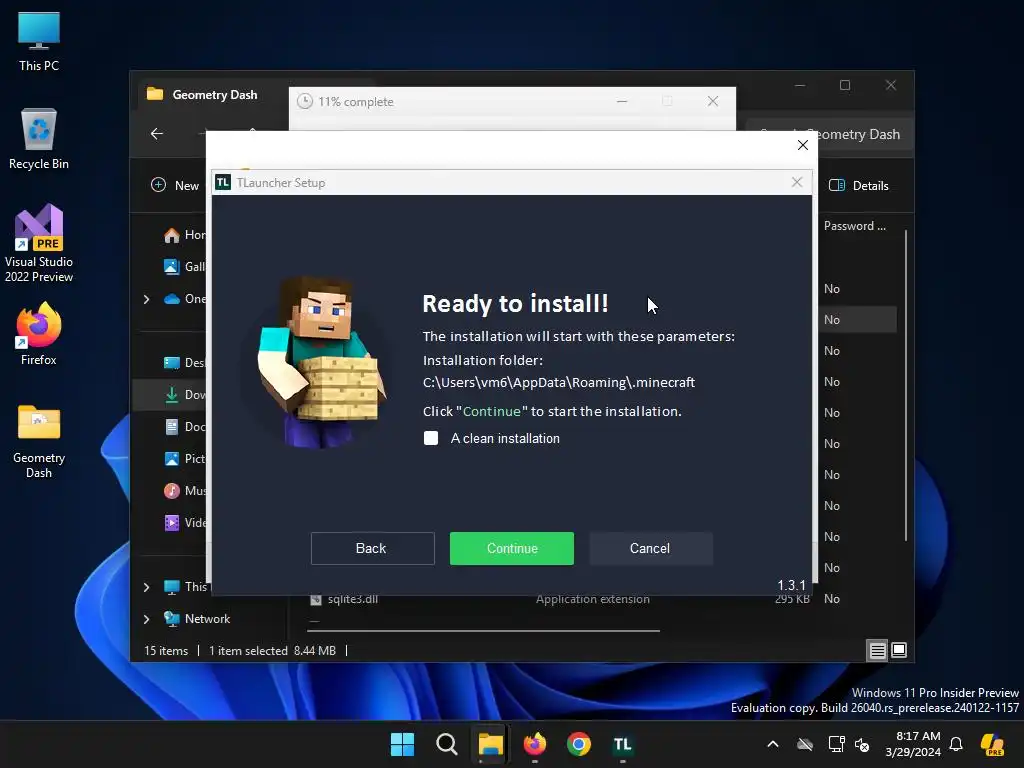Open the network tray icon
Image resolution: width=1024 pixels, height=768 pixels.
point(837,744)
